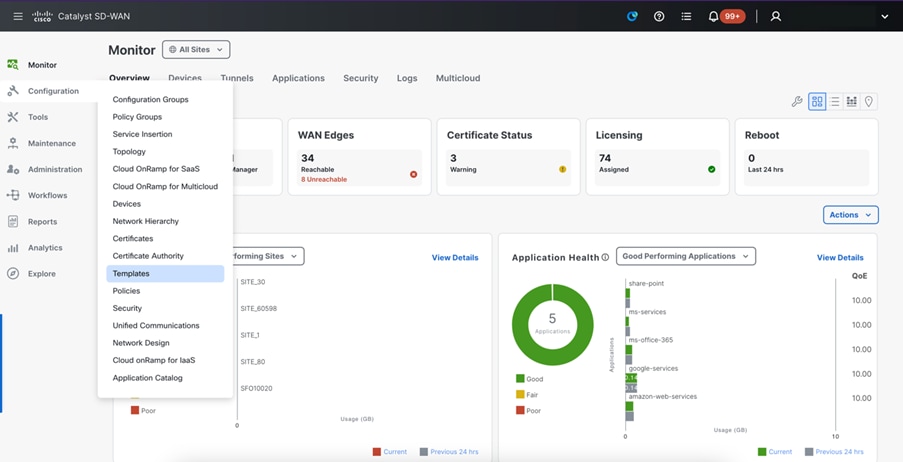Switch to the Logs tab
Viewport: 903px width, 462px height.
pos(407,78)
